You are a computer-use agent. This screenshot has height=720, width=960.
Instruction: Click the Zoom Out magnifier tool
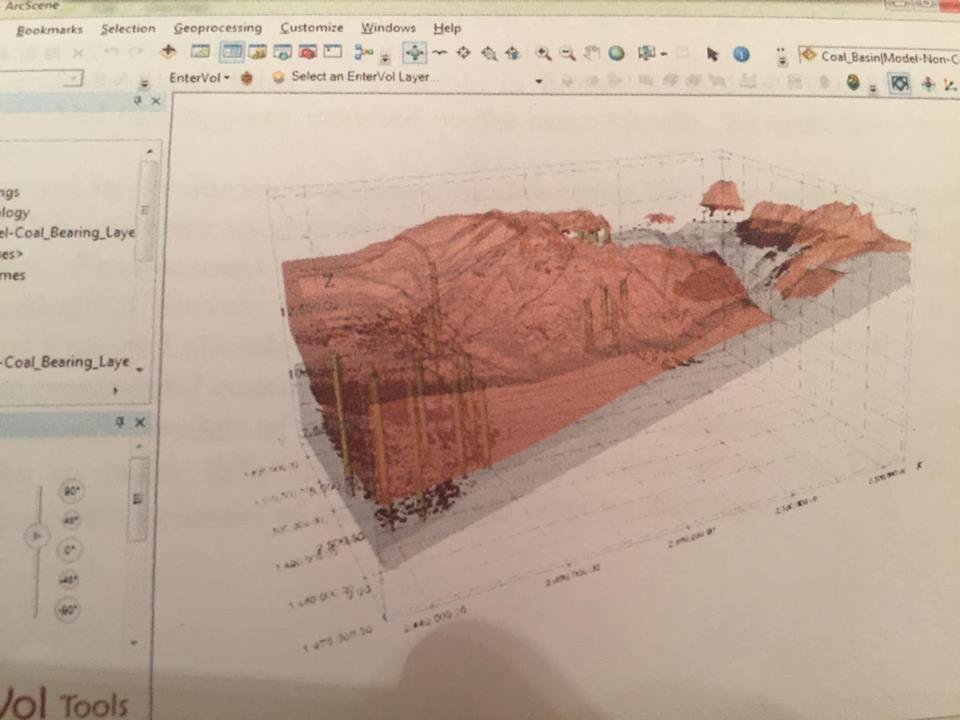(x=567, y=53)
